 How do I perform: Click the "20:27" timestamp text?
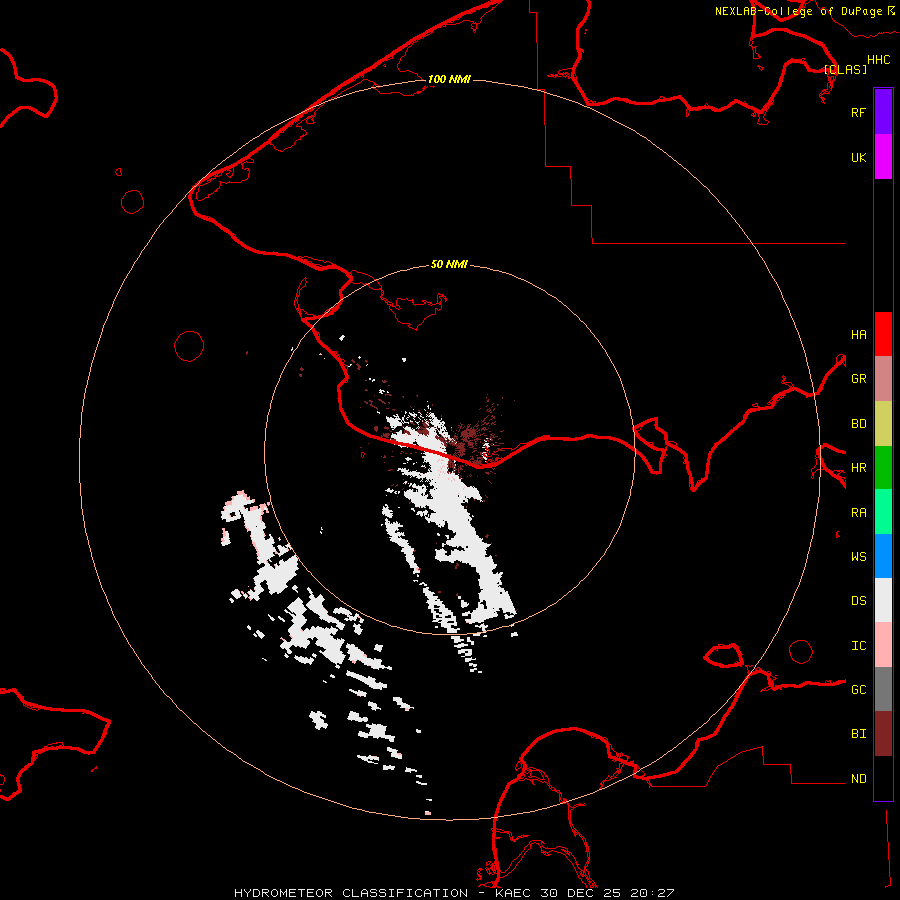click(x=652, y=893)
